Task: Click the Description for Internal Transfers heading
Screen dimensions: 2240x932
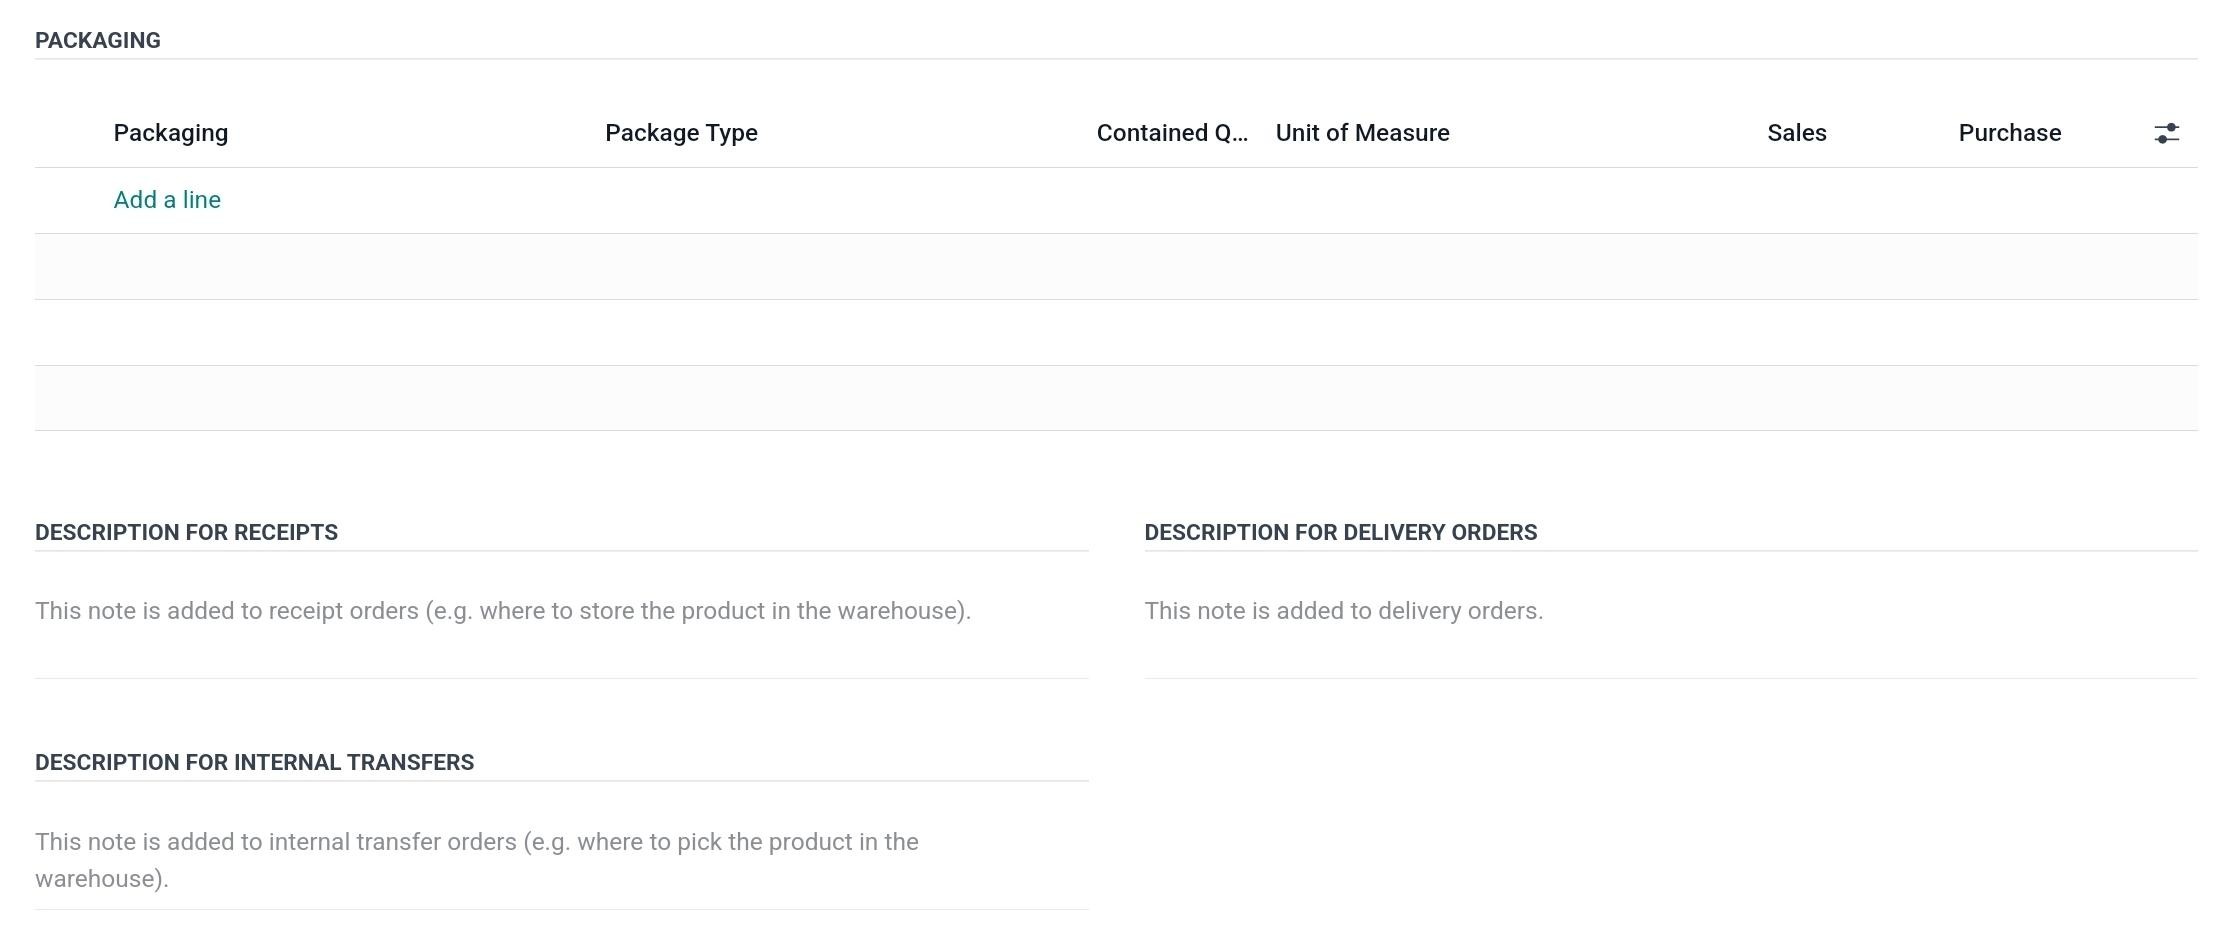Action: click(254, 763)
